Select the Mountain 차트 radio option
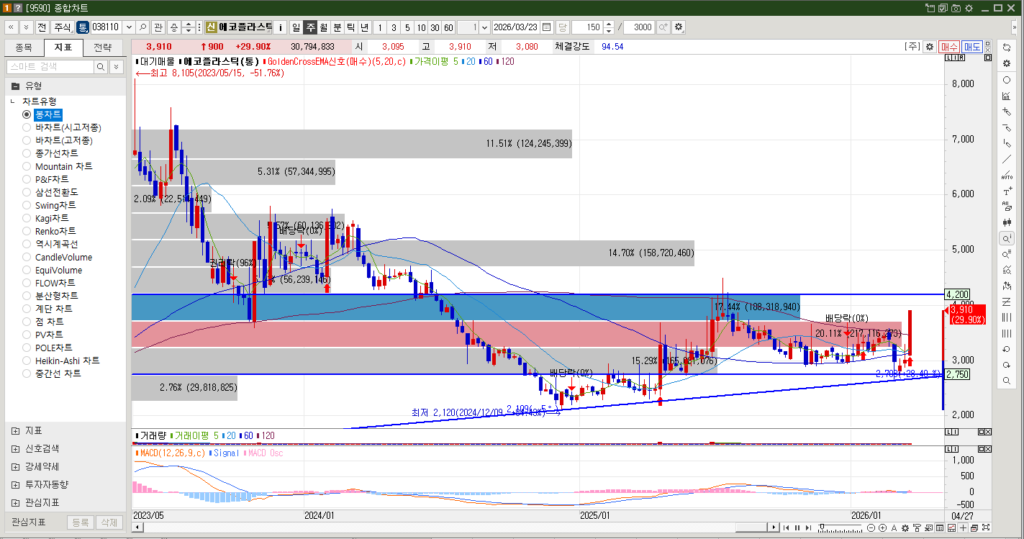The width and height of the screenshot is (1024, 539). 27,166
